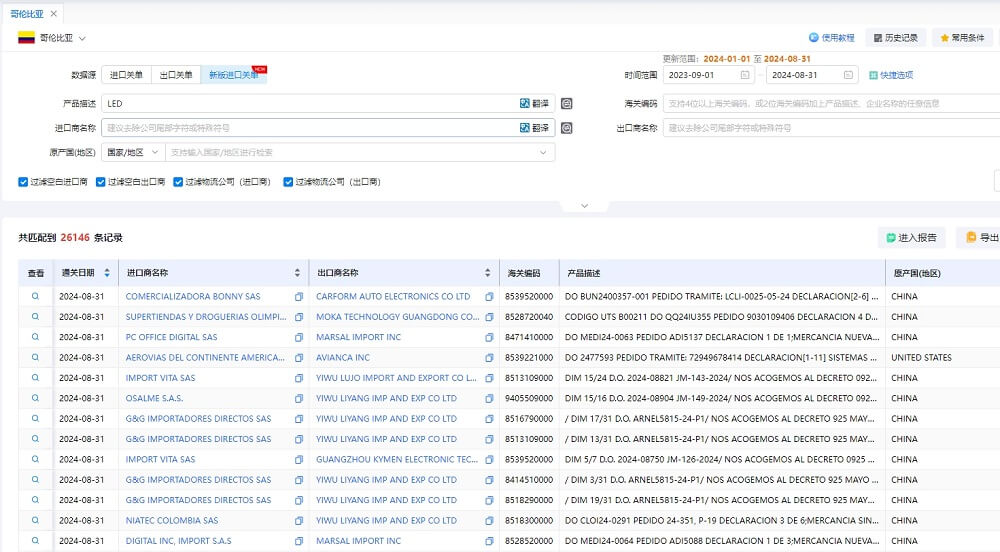This screenshot has width=1000, height=552.
Task: Focus 出口商名称 input field
Action: pyautogui.click(x=832, y=128)
